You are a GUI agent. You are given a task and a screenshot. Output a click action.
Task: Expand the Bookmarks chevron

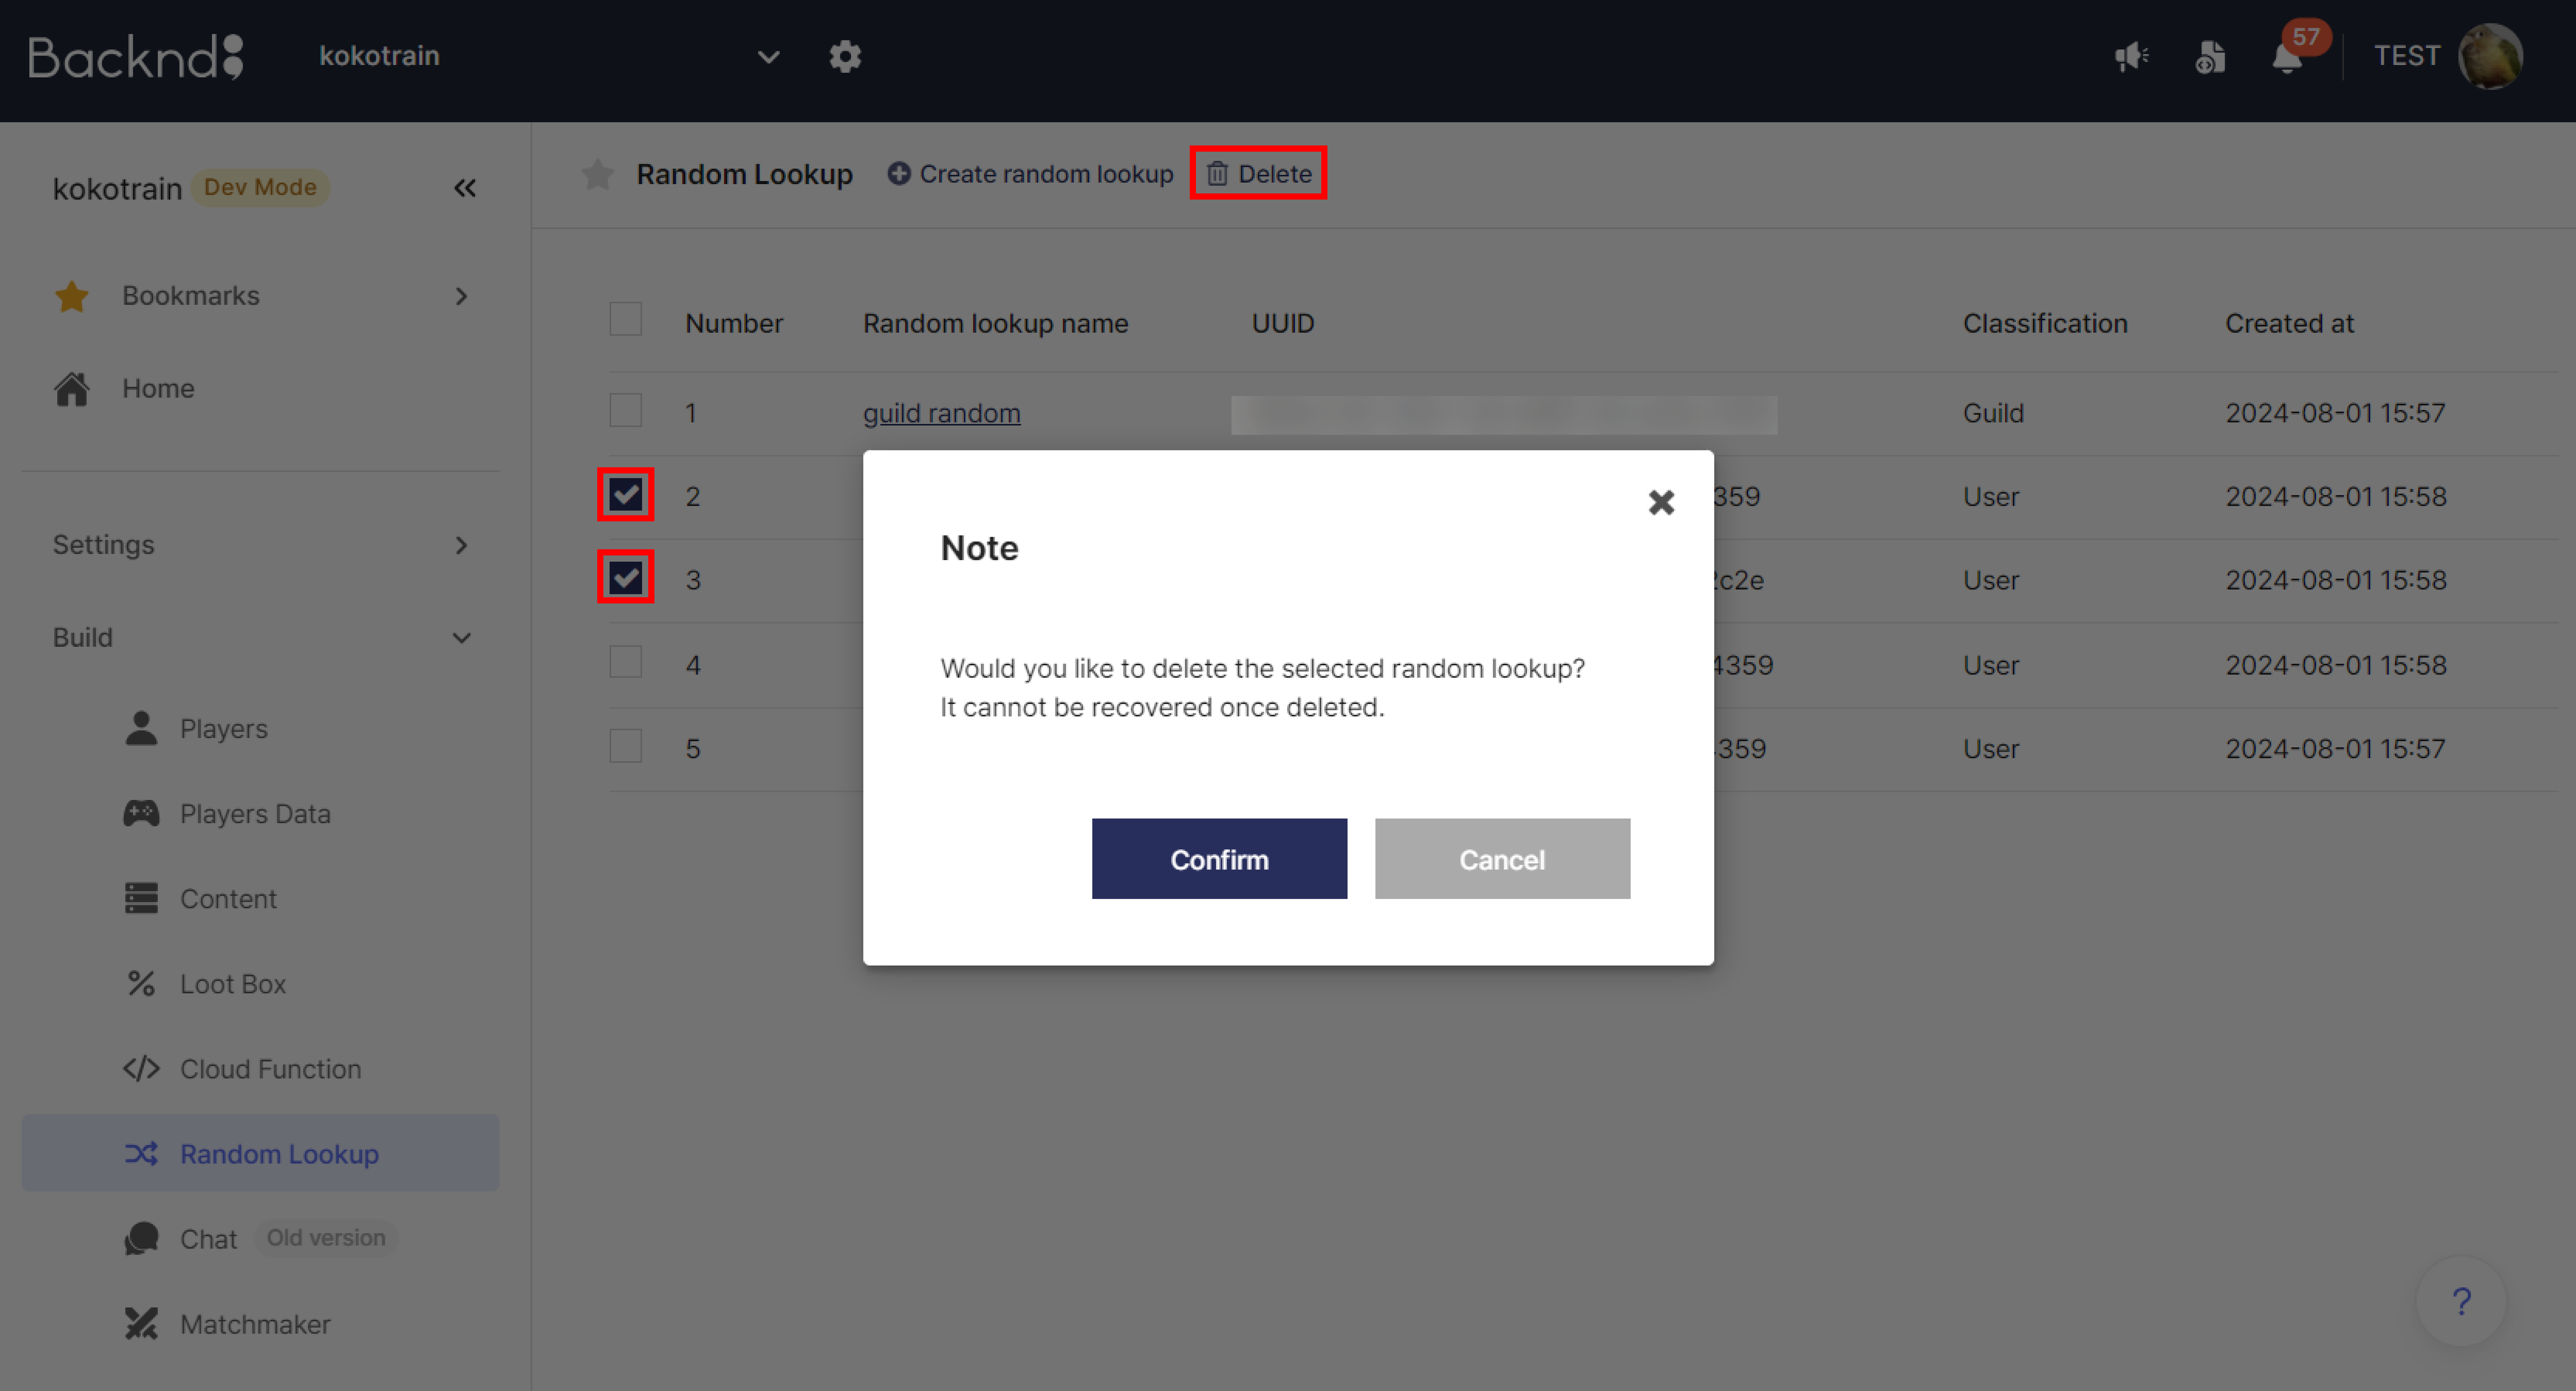click(461, 296)
